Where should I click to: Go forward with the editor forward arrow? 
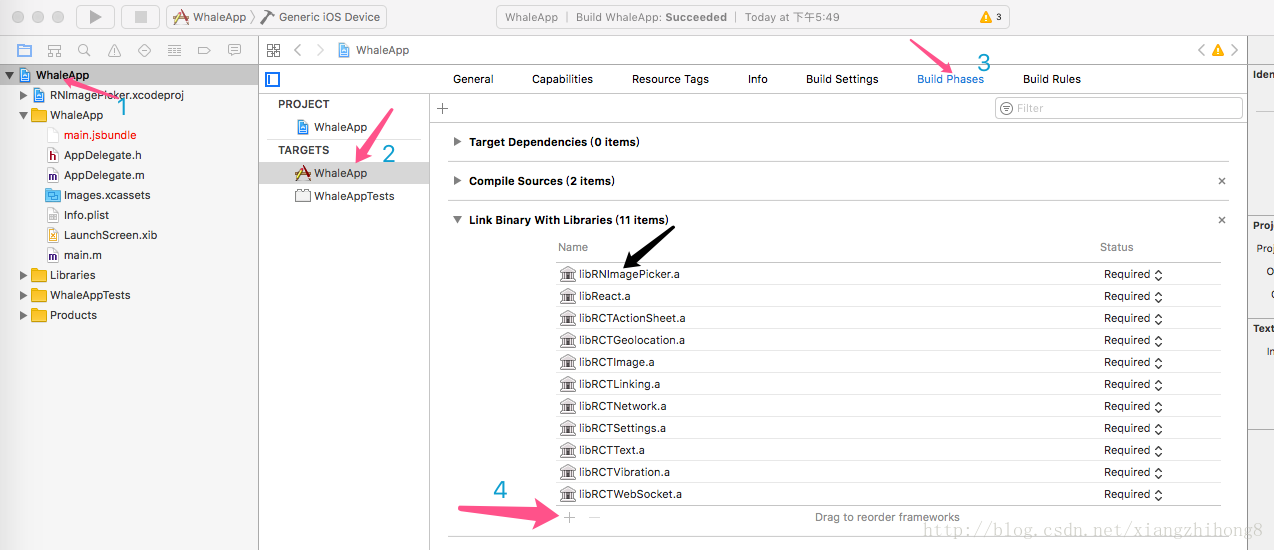click(x=320, y=50)
